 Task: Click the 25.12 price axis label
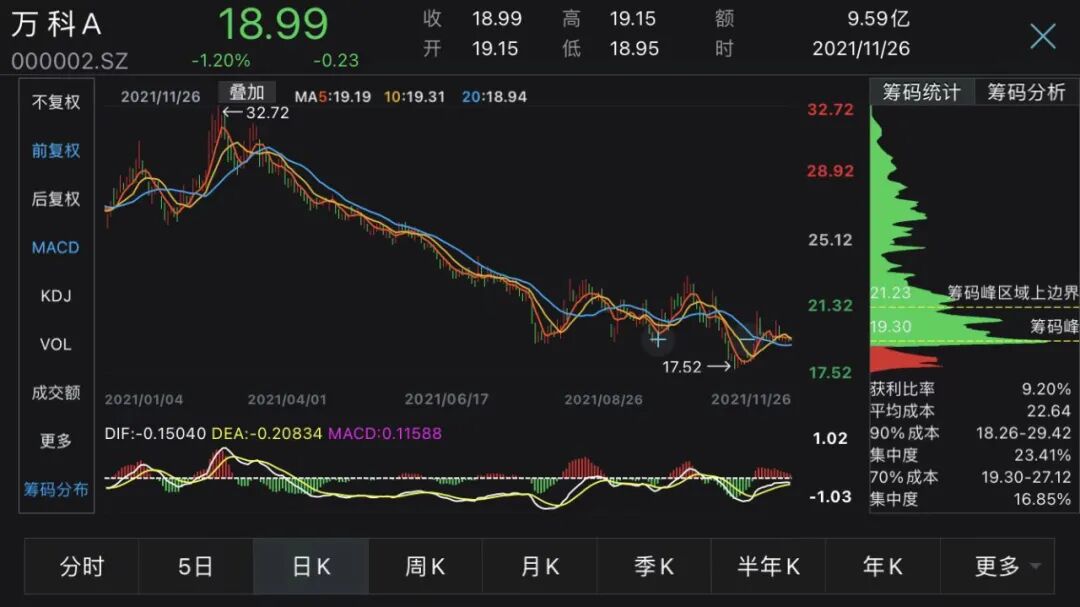click(830, 240)
